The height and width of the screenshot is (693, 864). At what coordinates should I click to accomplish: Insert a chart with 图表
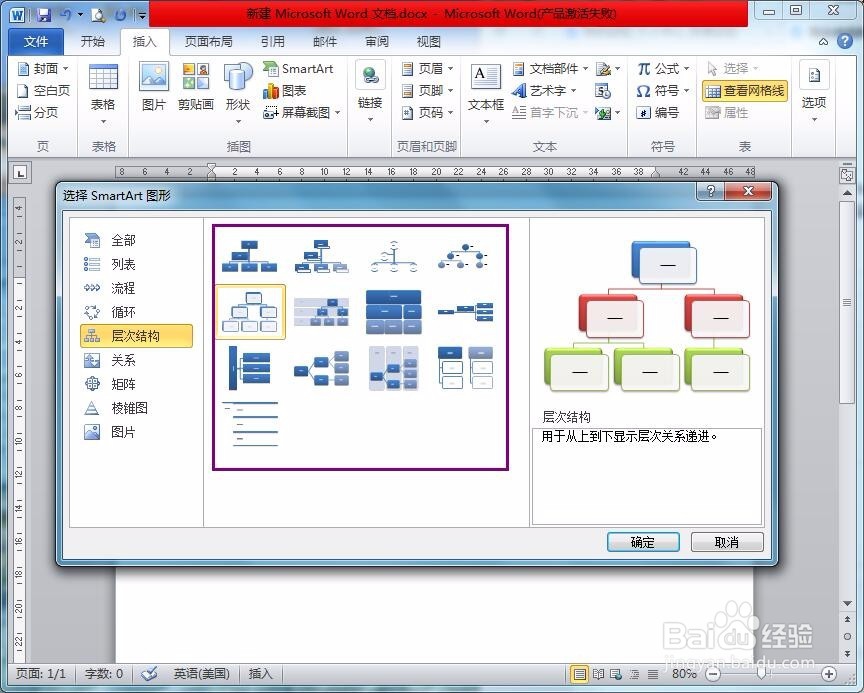(284, 91)
